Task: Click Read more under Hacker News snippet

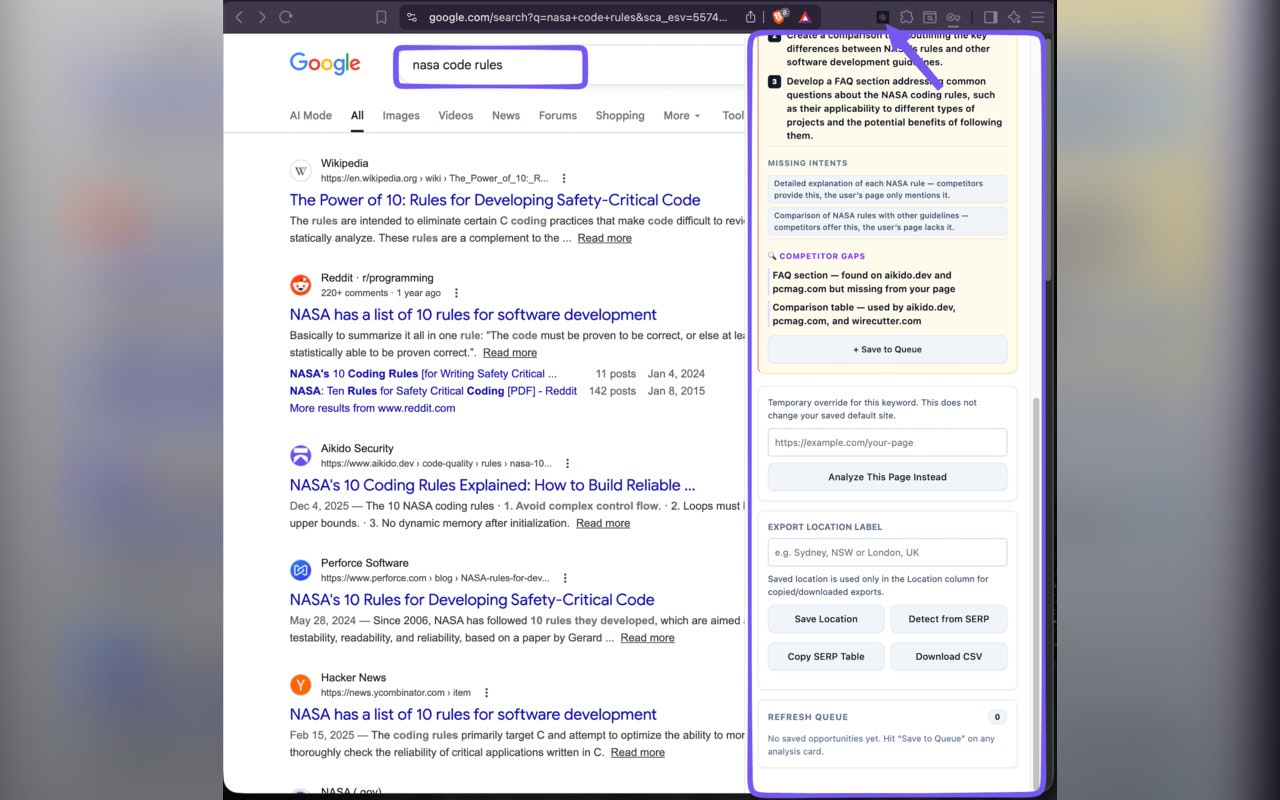Action: click(x=638, y=753)
